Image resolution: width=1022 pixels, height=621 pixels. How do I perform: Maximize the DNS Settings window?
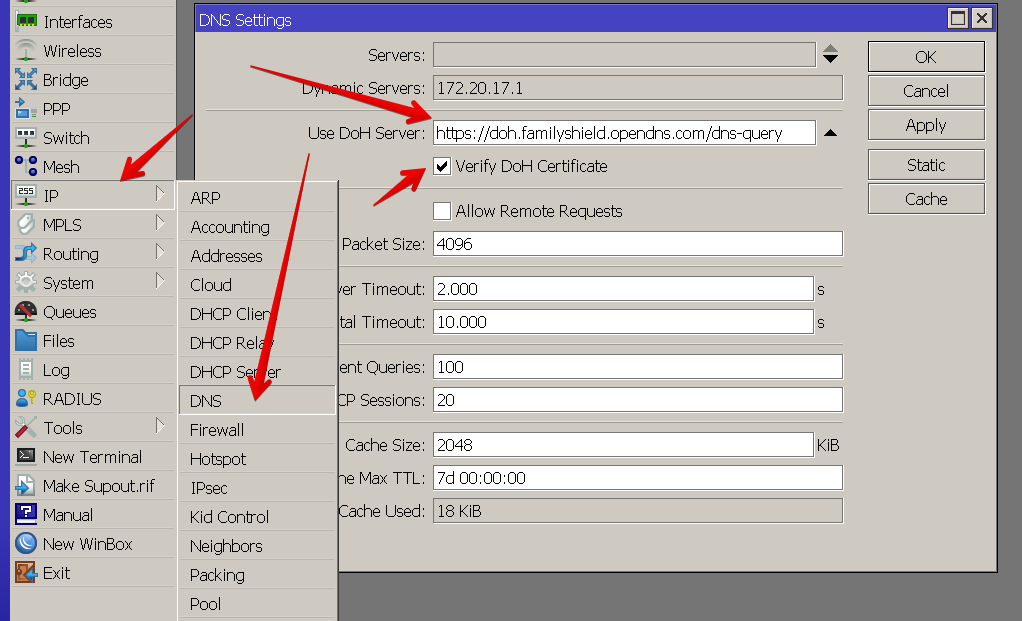point(957,18)
